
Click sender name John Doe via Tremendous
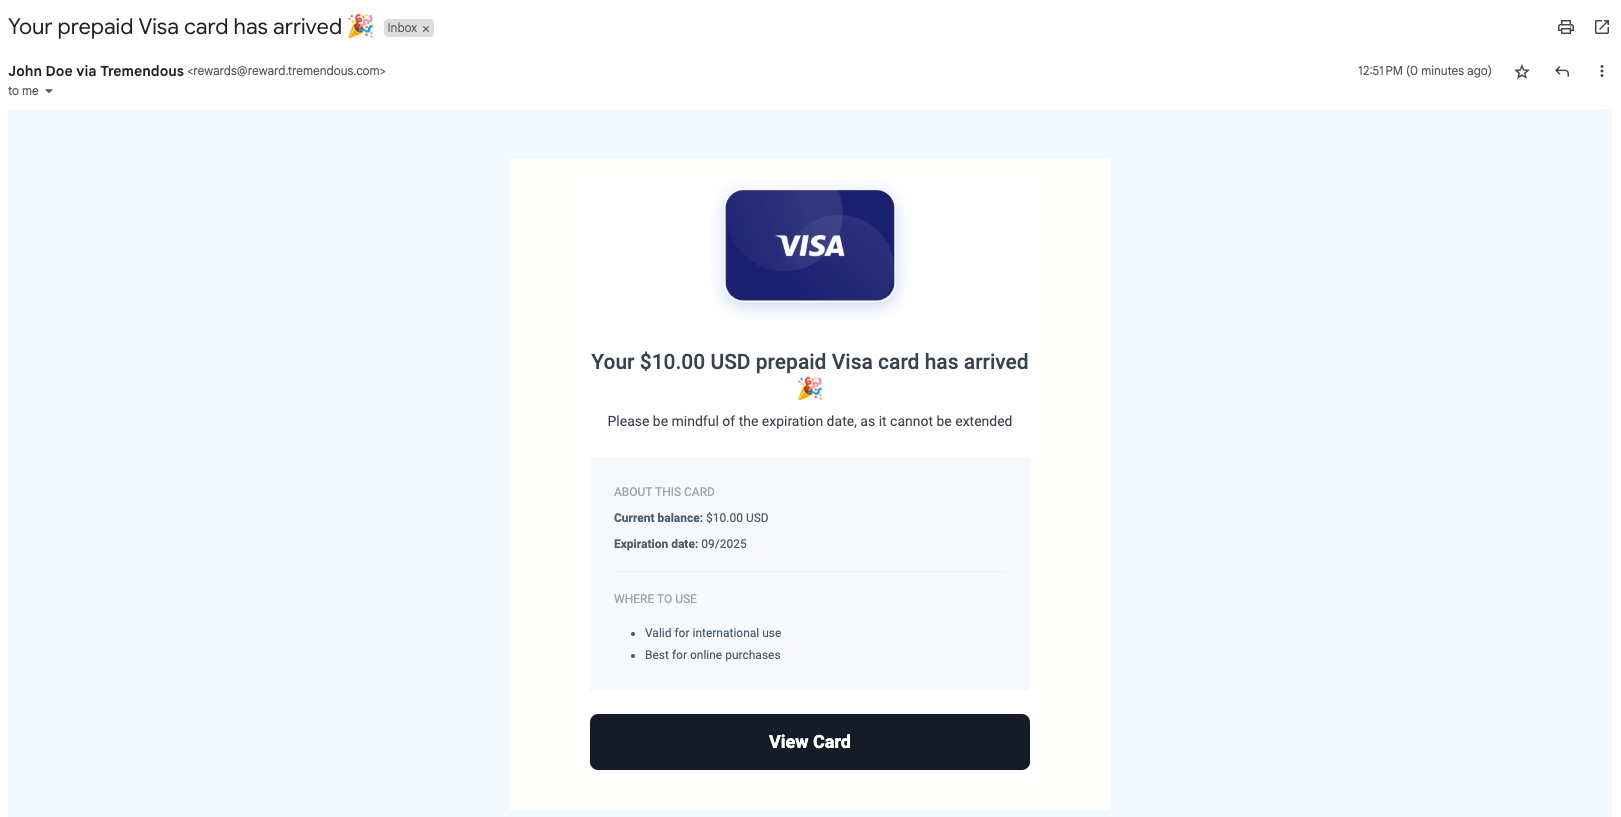tap(96, 71)
